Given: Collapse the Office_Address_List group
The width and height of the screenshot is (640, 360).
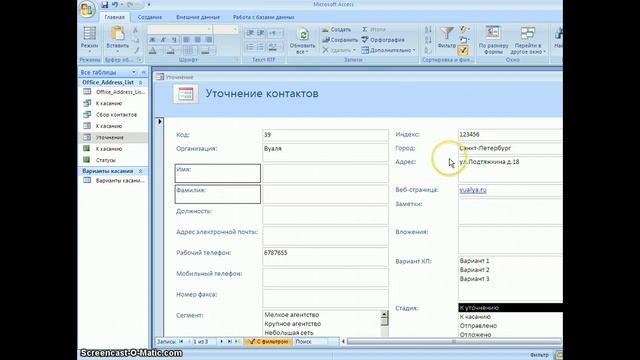Looking at the screenshot, I should 140,82.
